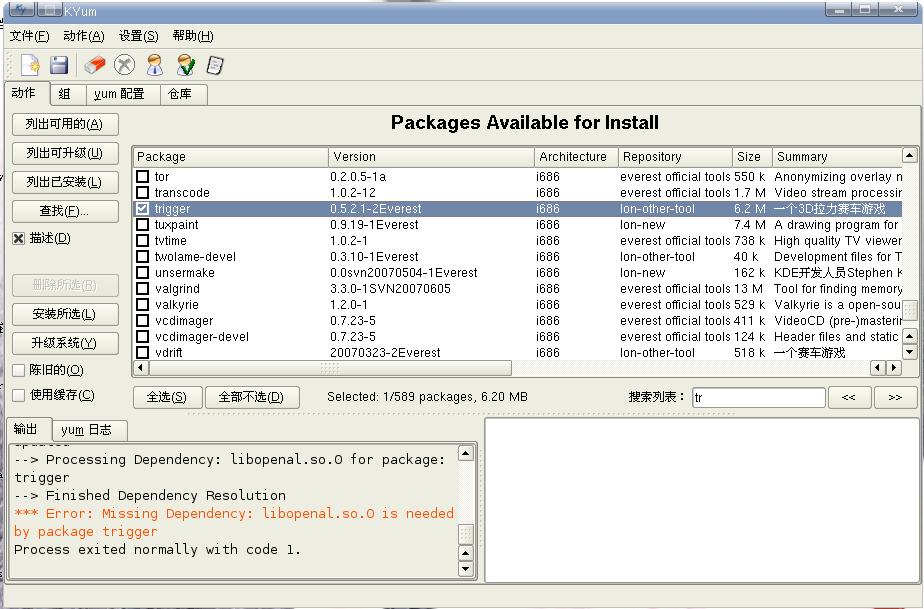The height and width of the screenshot is (609, 924).
Task: Click the down arrow of the output log scrollbar
Action: [466, 570]
